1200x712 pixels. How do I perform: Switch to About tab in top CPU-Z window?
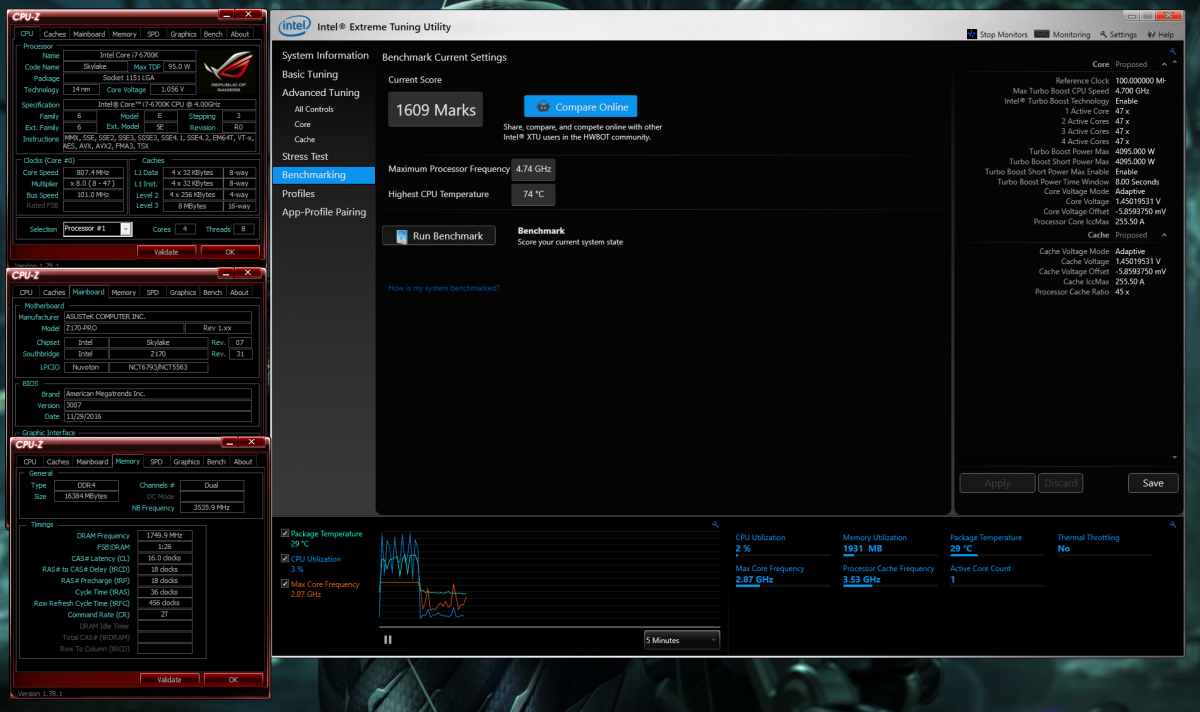pos(240,34)
